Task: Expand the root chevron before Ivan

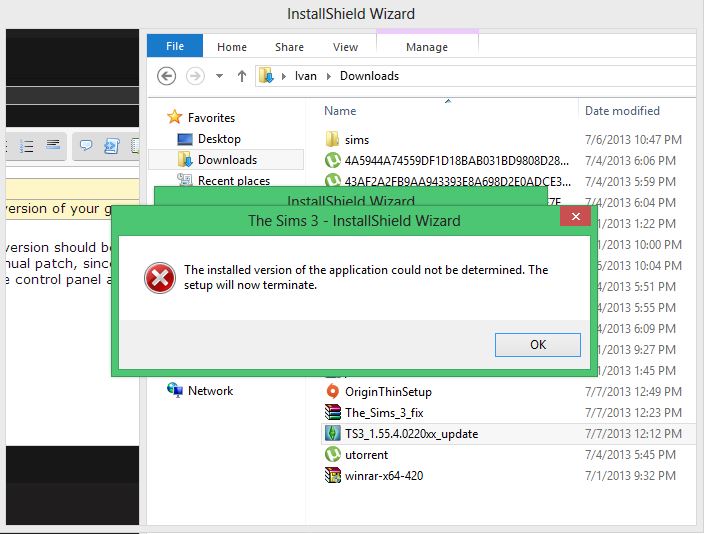Action: [284, 76]
